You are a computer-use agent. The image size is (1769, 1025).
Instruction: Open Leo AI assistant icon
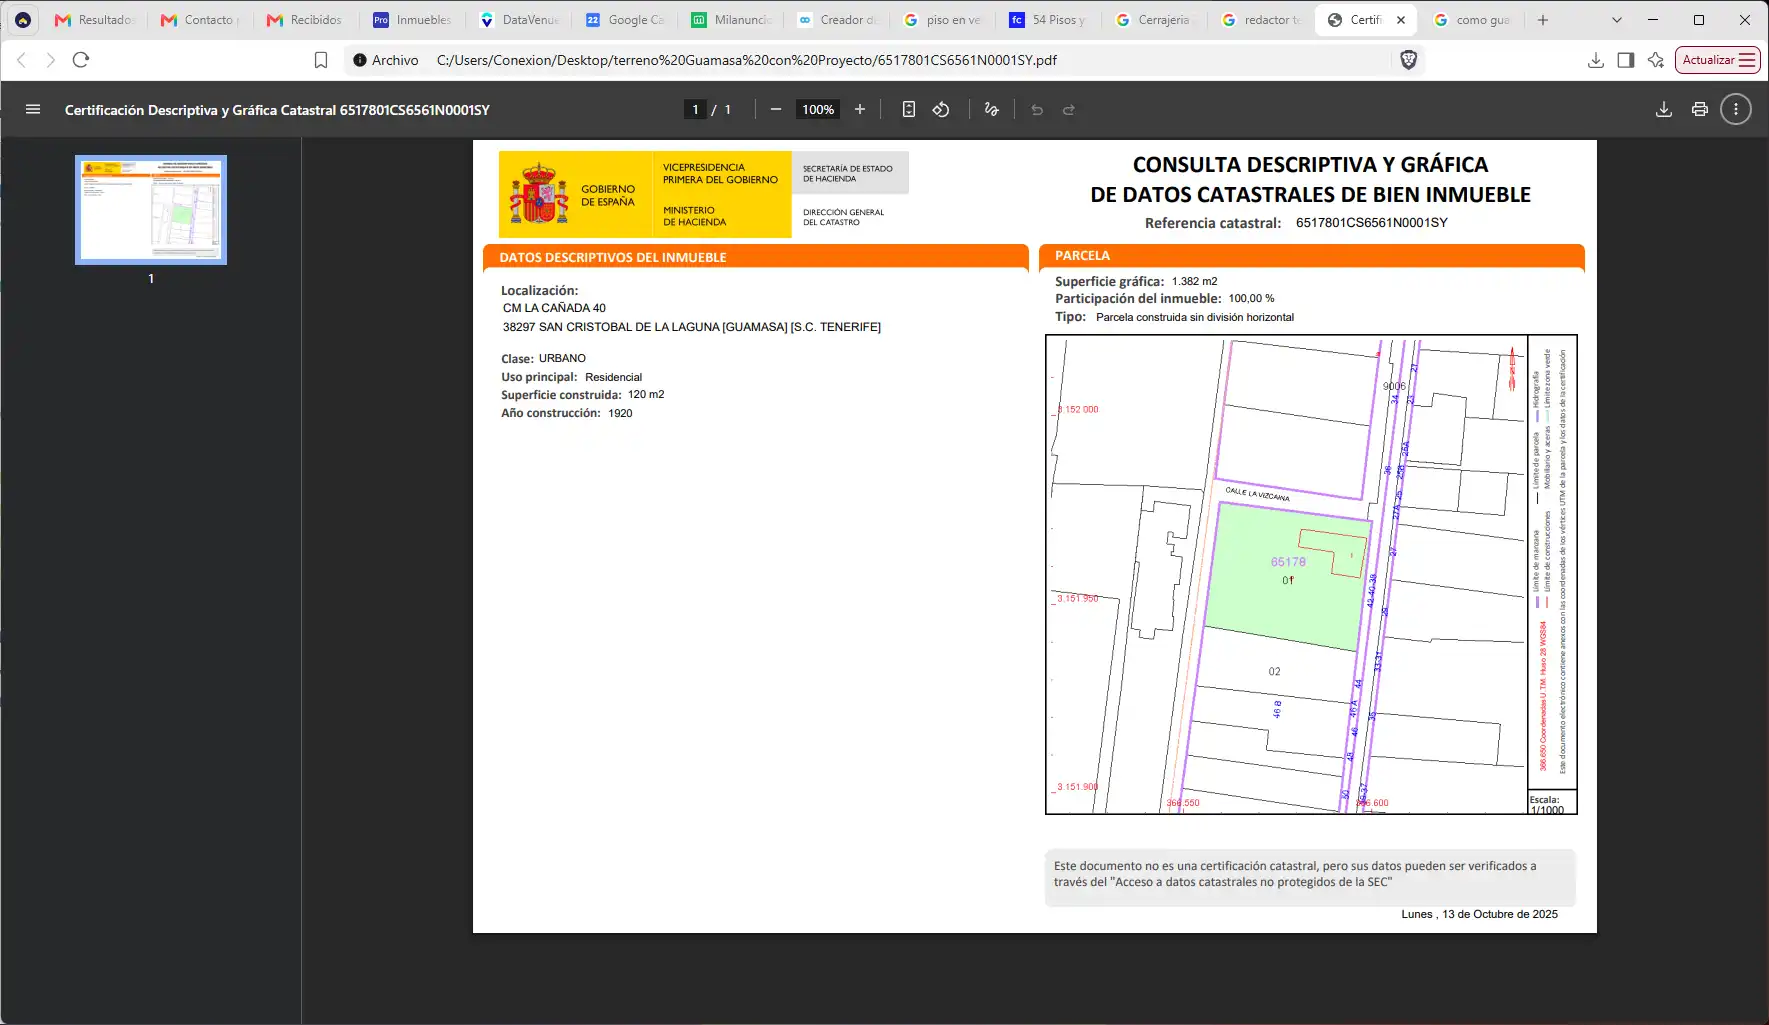coord(1656,60)
